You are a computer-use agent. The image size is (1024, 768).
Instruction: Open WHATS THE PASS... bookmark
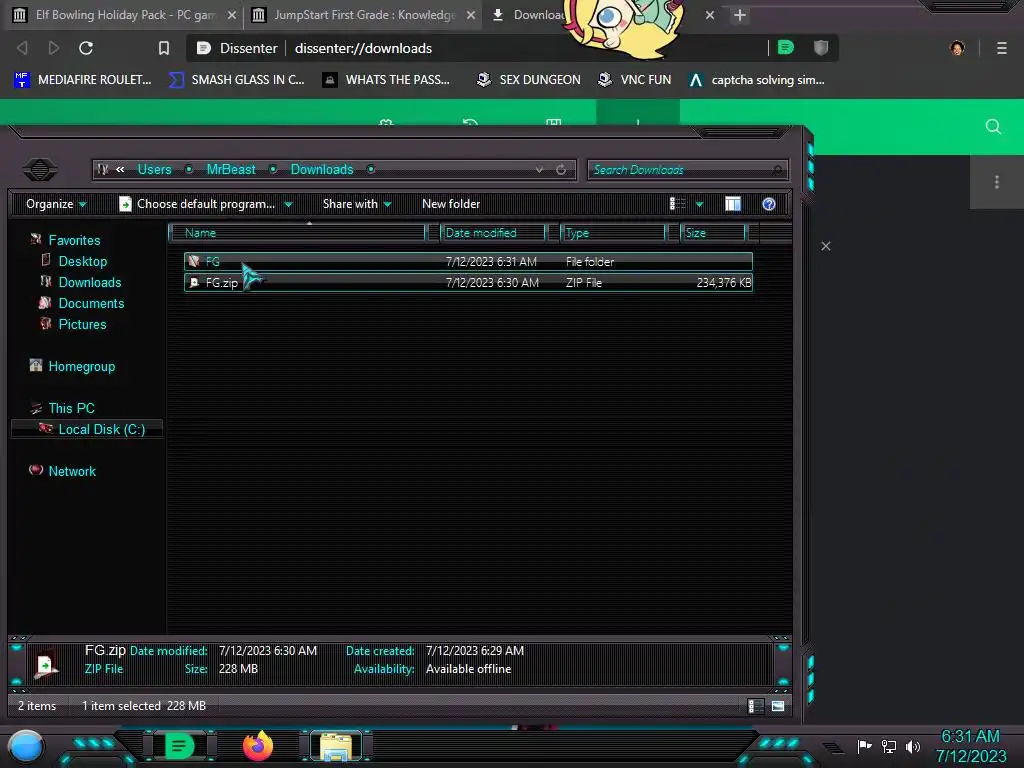tap(387, 80)
